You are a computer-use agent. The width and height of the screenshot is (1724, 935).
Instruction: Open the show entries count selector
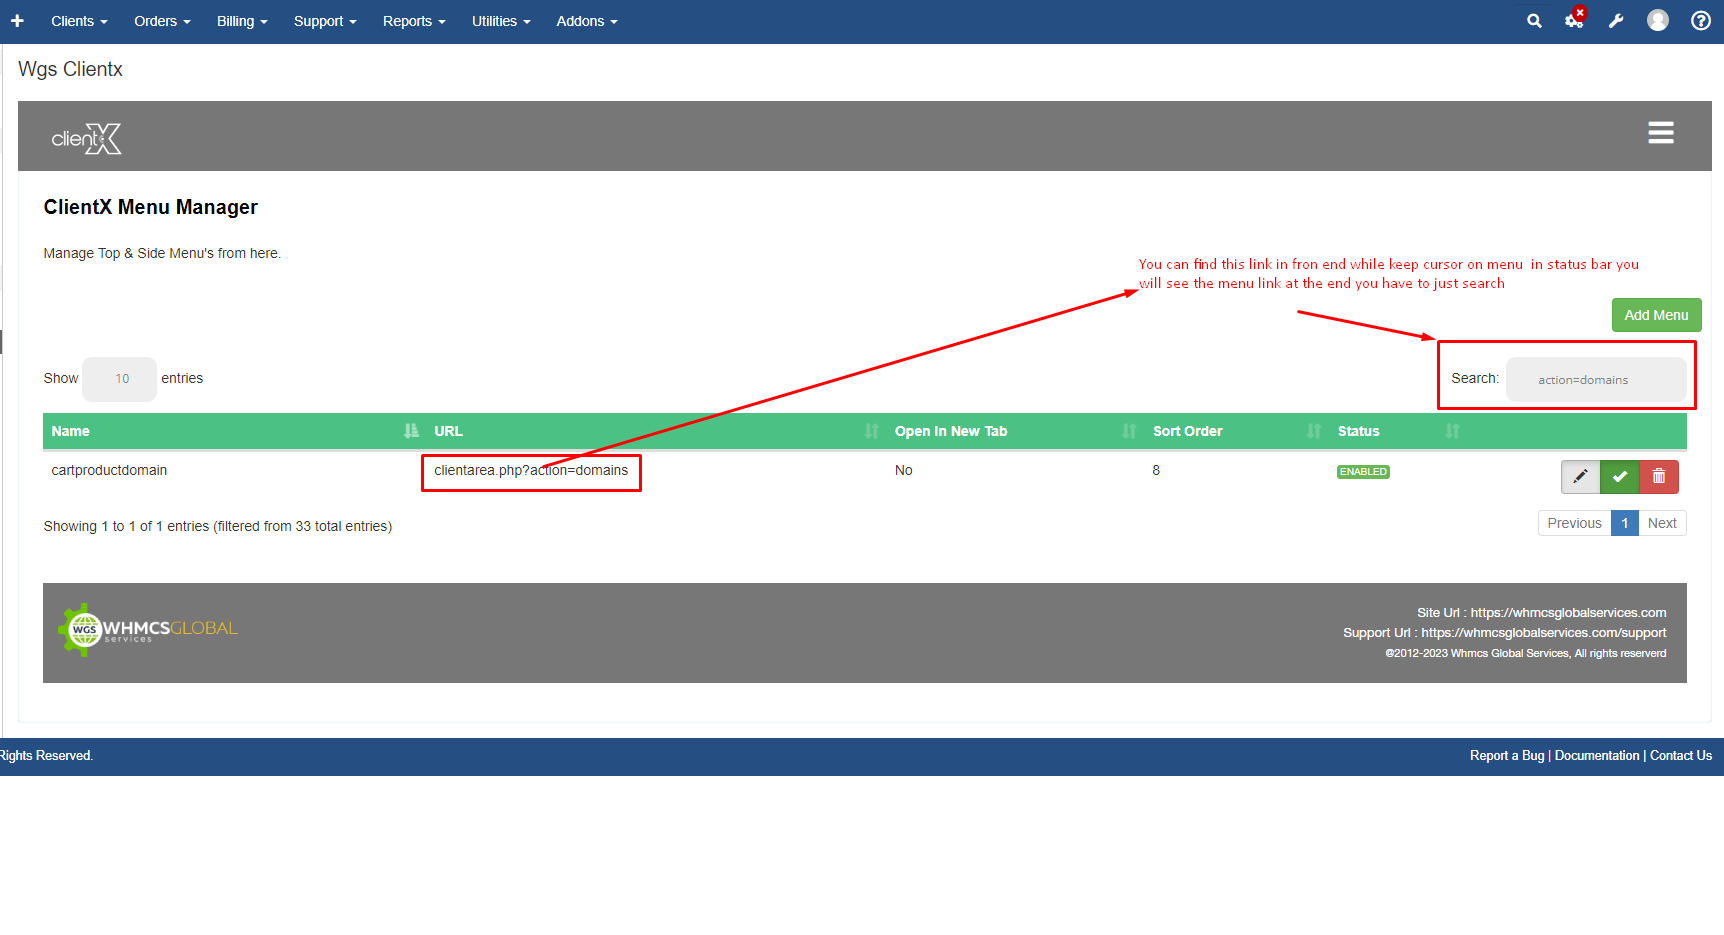(120, 379)
